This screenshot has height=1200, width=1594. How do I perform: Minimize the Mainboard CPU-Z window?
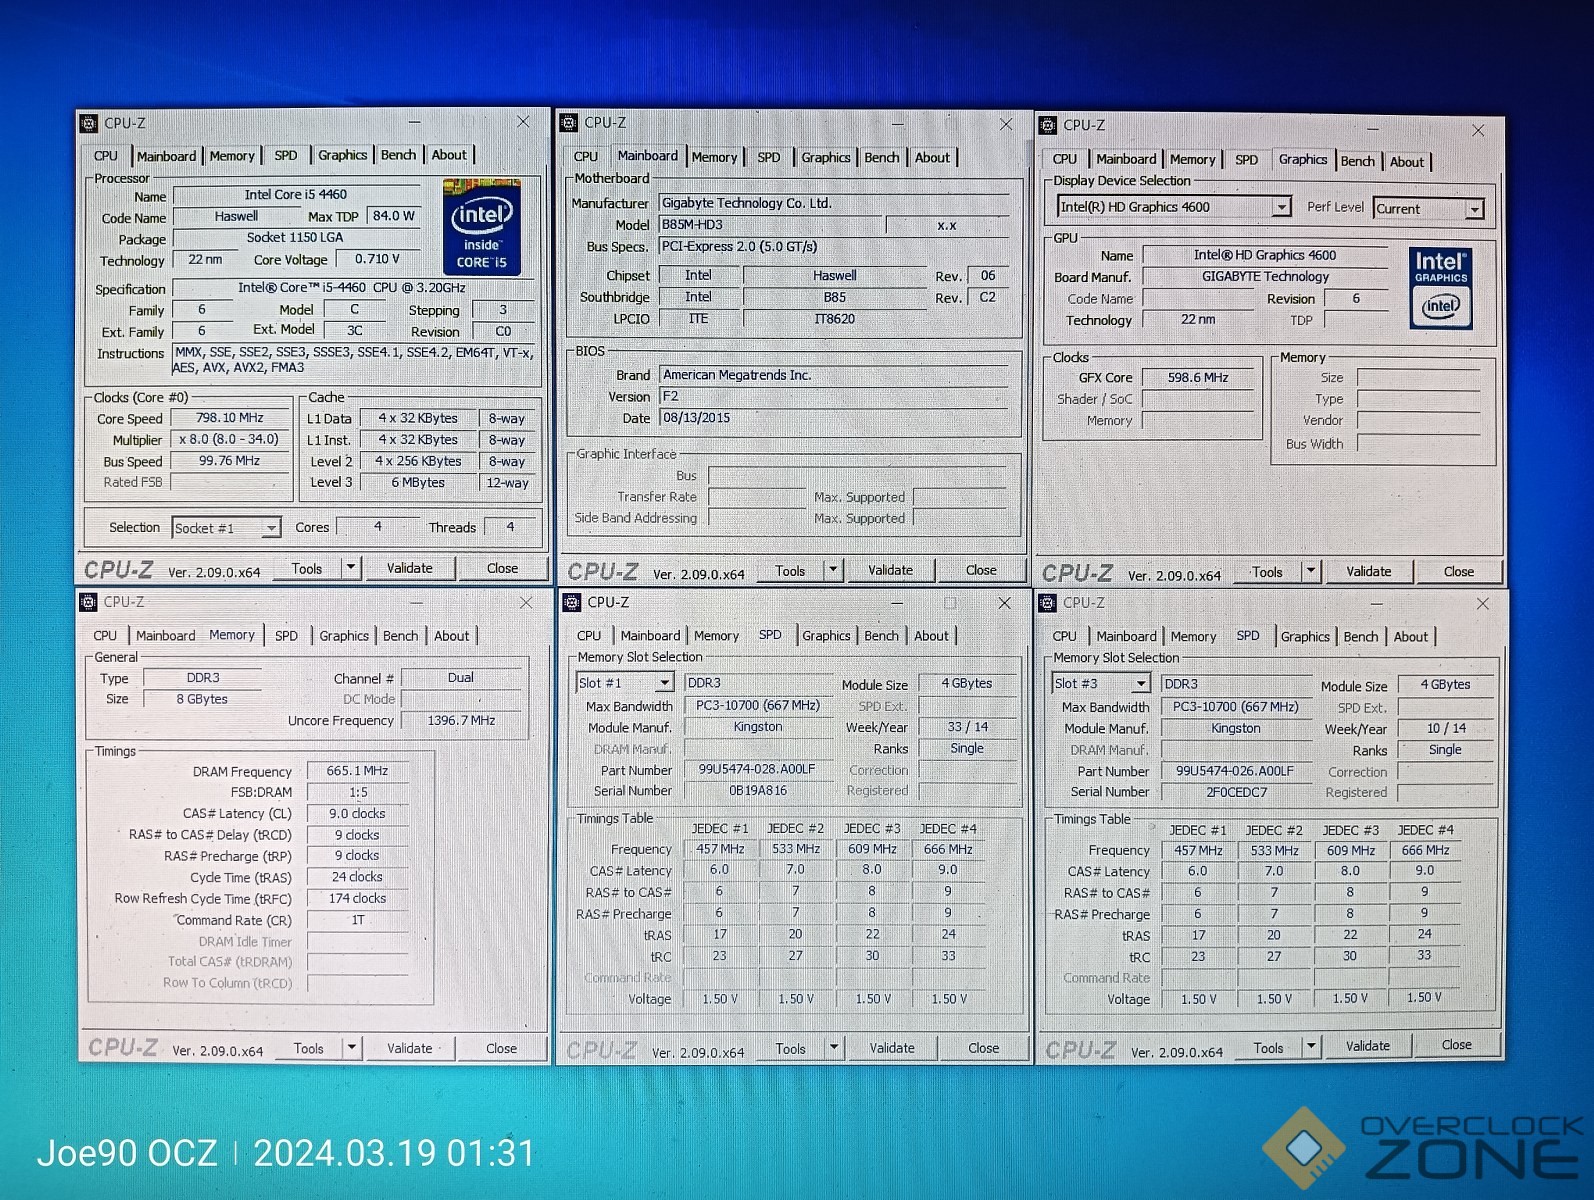pos(897,124)
